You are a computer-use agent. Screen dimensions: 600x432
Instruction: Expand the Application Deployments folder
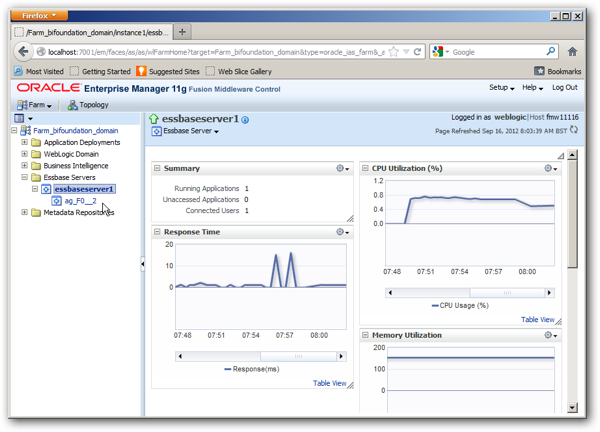pos(24,142)
